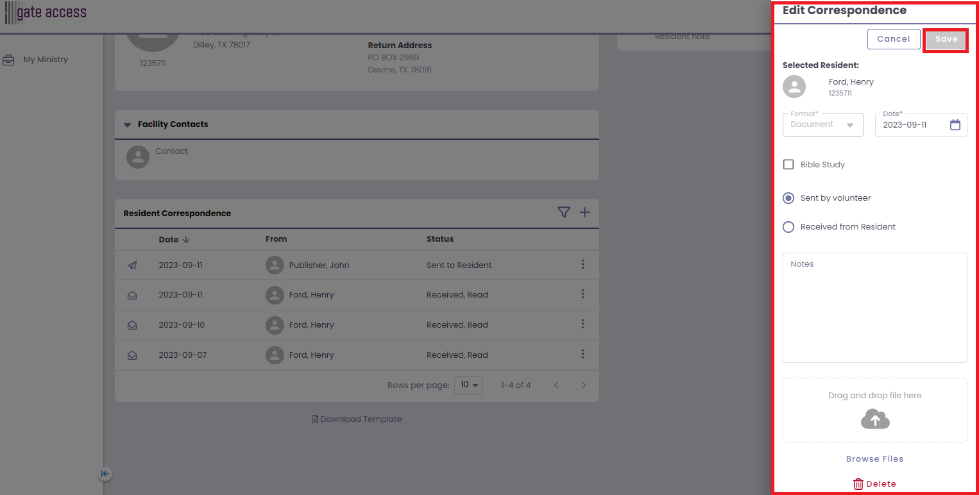
Task: Click the Date field 2023-09-11
Action: 921,125
